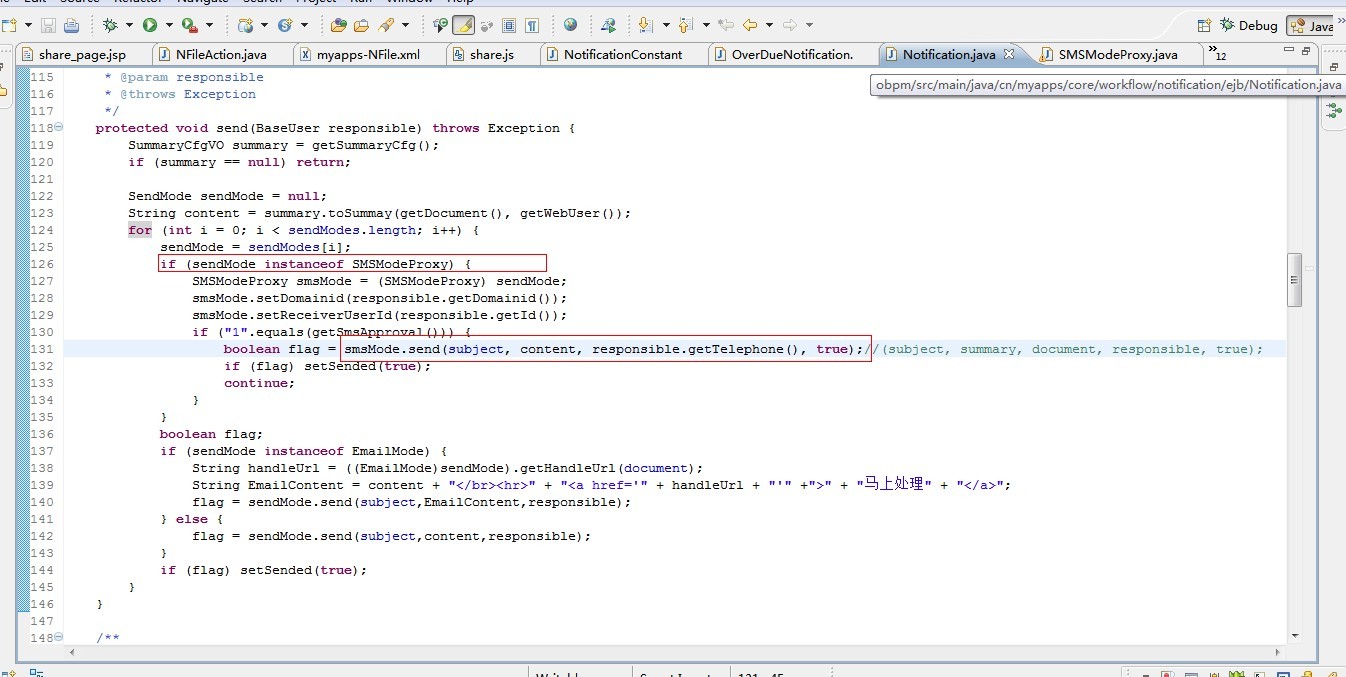Open the Run configurations dropdown arrow
1346x677 pixels.
(169, 25)
